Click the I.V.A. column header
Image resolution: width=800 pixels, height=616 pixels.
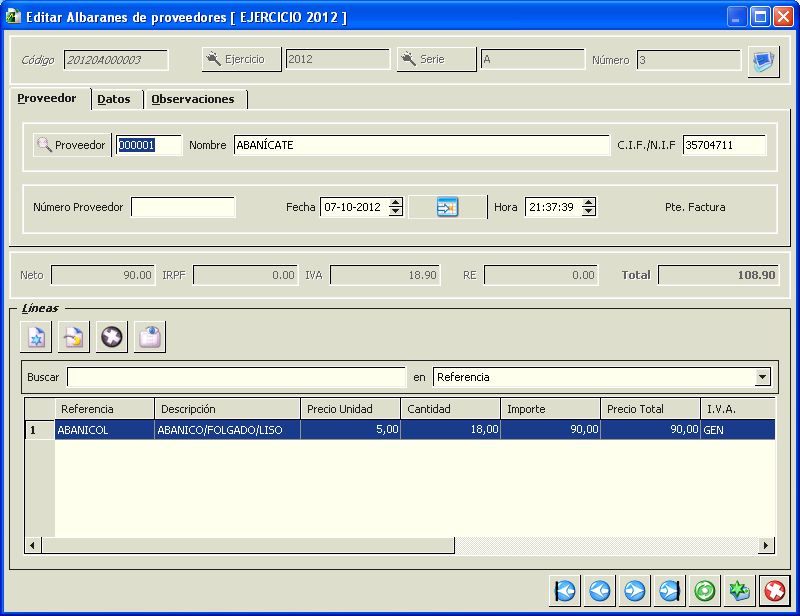(x=738, y=409)
